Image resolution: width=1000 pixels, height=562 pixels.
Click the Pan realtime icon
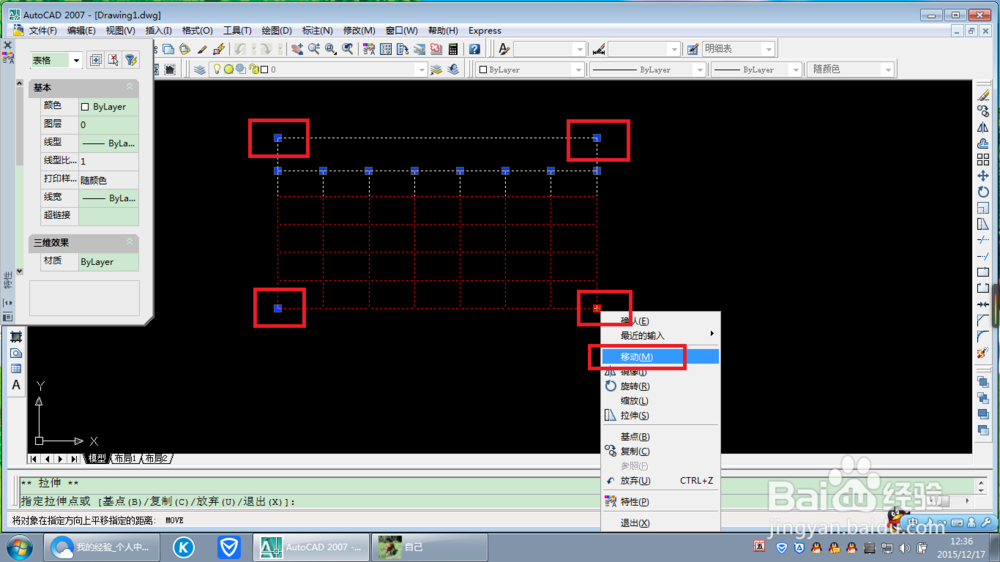(297, 49)
